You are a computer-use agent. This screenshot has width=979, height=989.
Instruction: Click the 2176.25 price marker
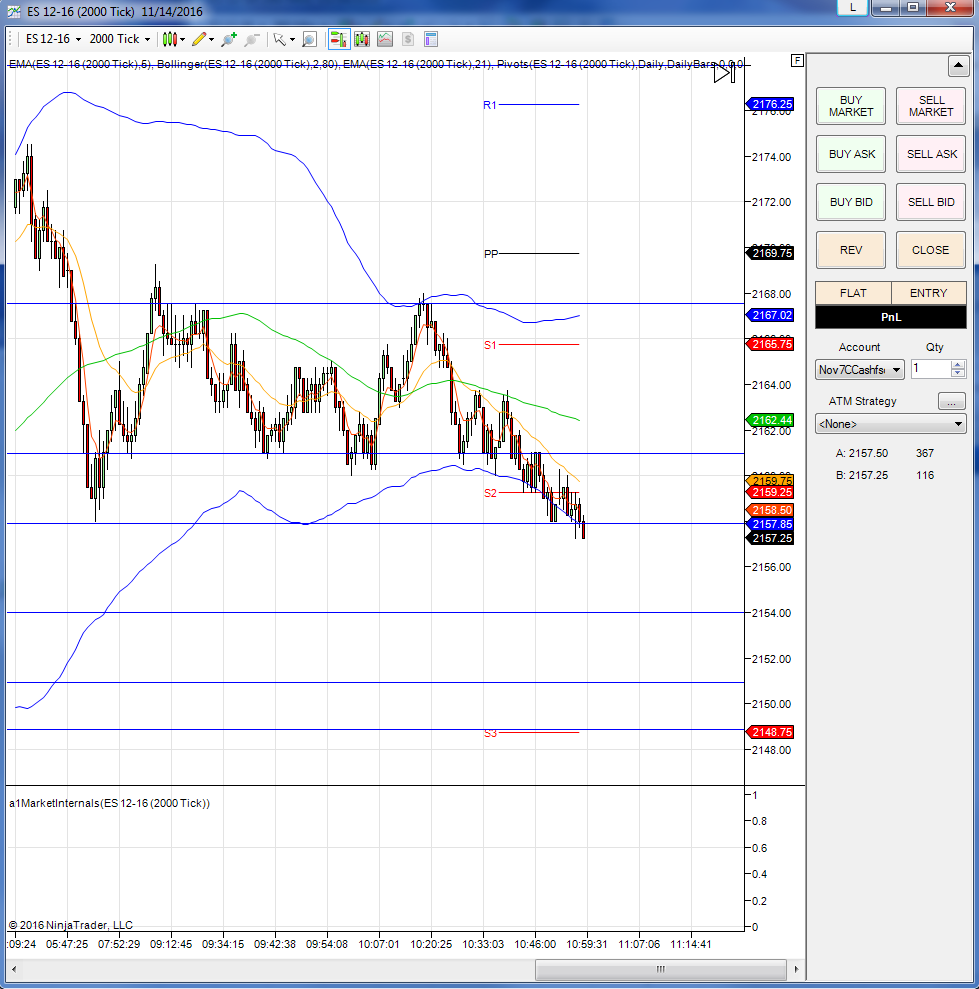(770, 104)
